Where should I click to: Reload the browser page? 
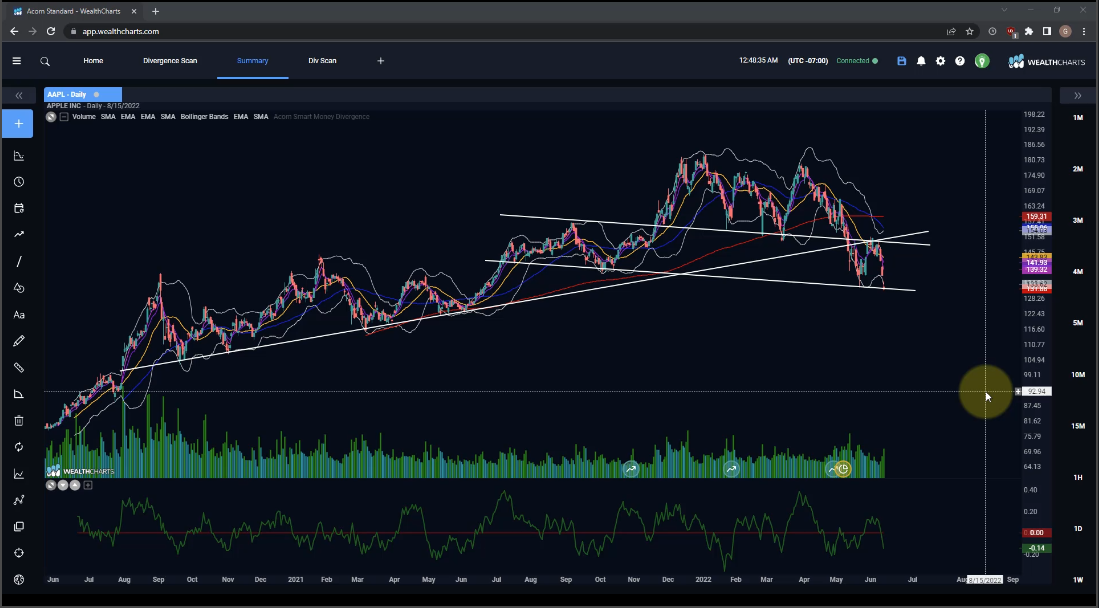pyautogui.click(x=50, y=32)
